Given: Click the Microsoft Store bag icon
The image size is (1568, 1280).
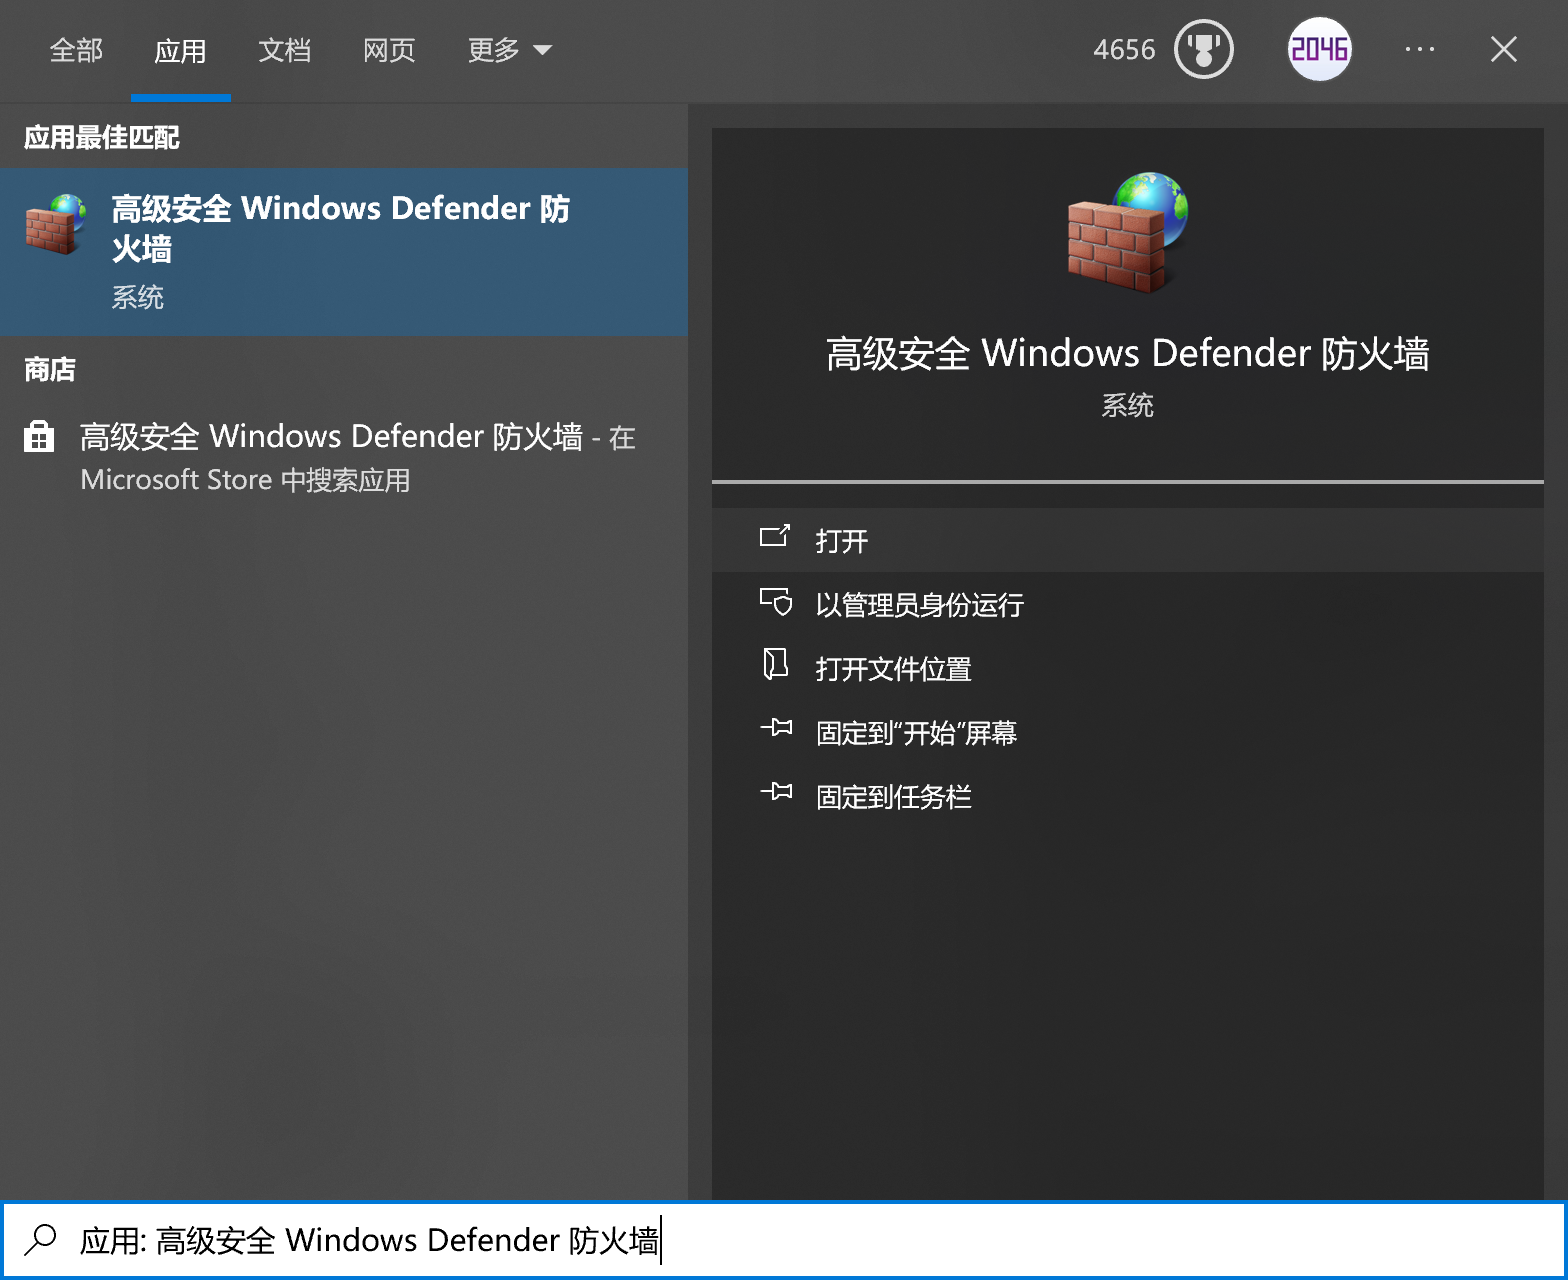Looking at the screenshot, I should 39,437.
